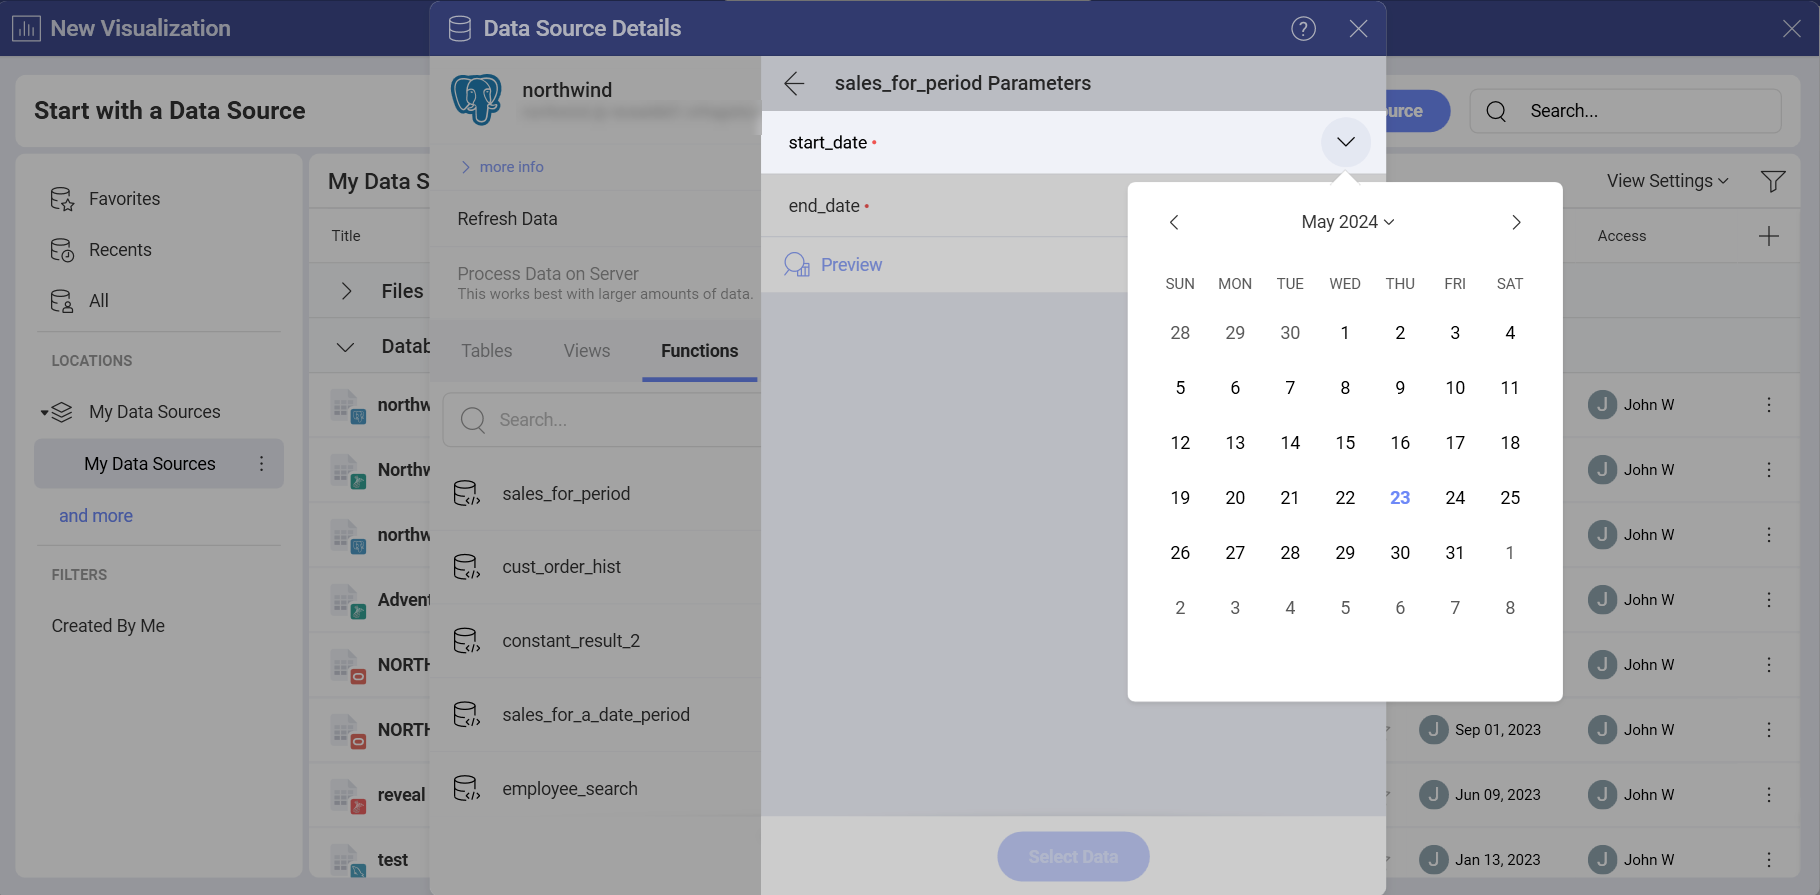Open Favorites in the sidebar
This screenshot has height=895, width=1820.
(124, 199)
